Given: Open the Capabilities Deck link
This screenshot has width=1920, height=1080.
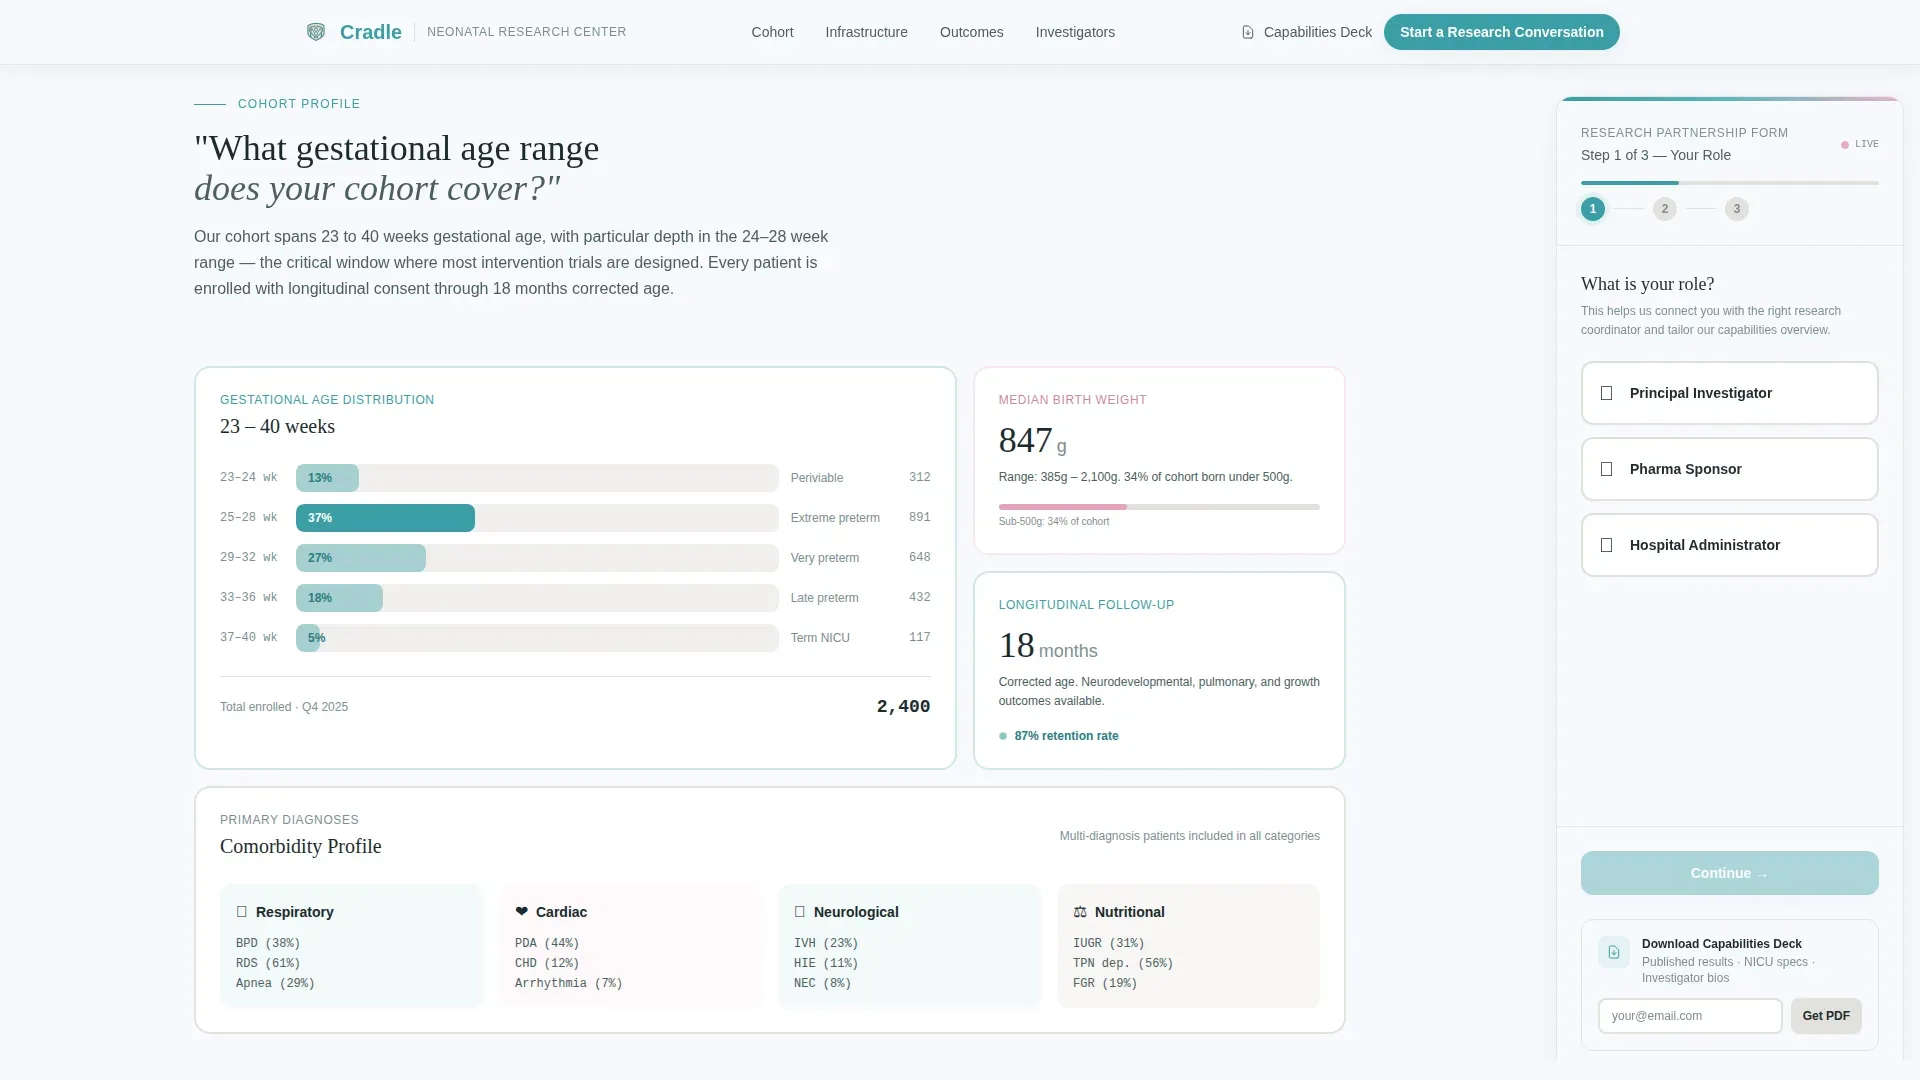Looking at the screenshot, I should 1306,32.
